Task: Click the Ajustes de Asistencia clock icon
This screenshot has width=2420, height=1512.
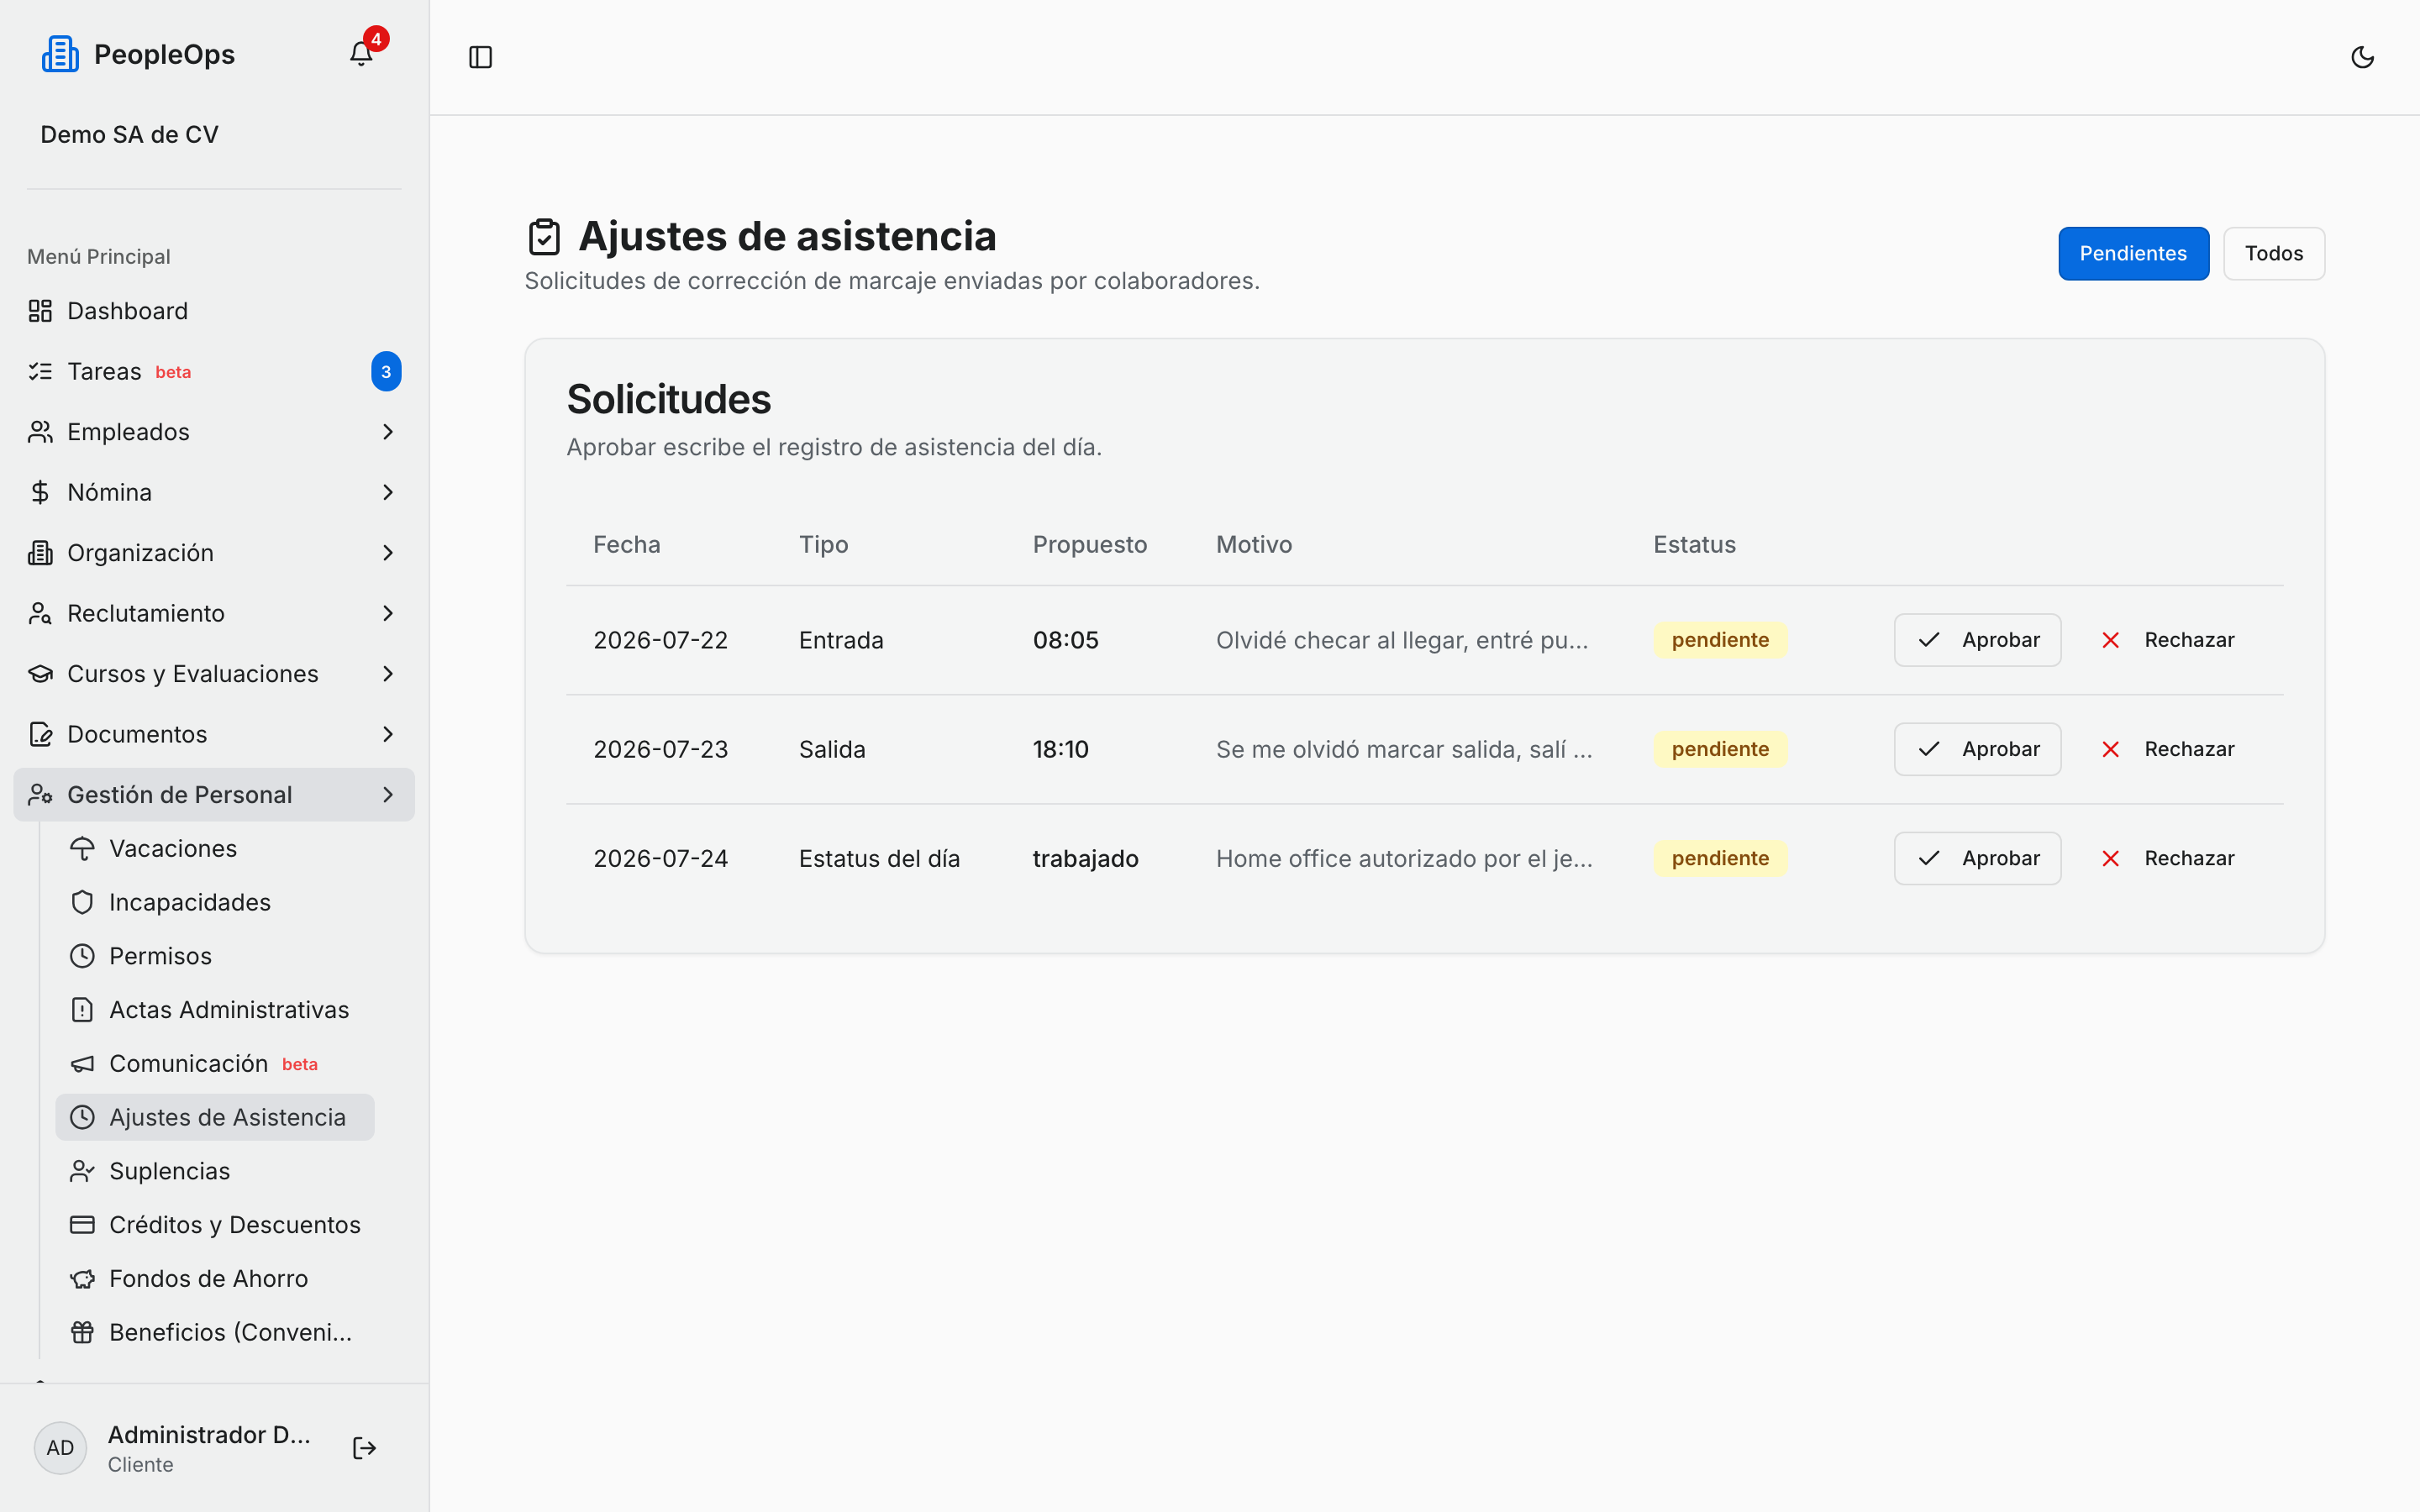Action: point(82,1117)
